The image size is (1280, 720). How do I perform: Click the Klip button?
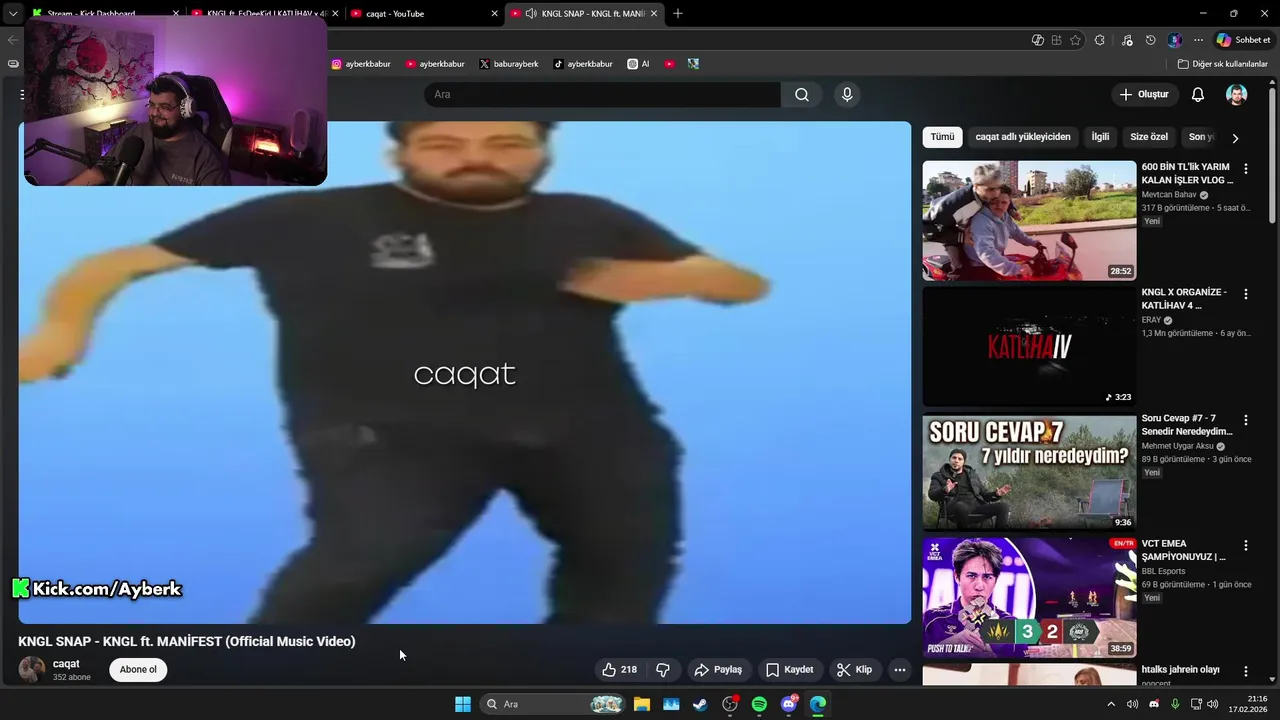pyautogui.click(x=855, y=670)
